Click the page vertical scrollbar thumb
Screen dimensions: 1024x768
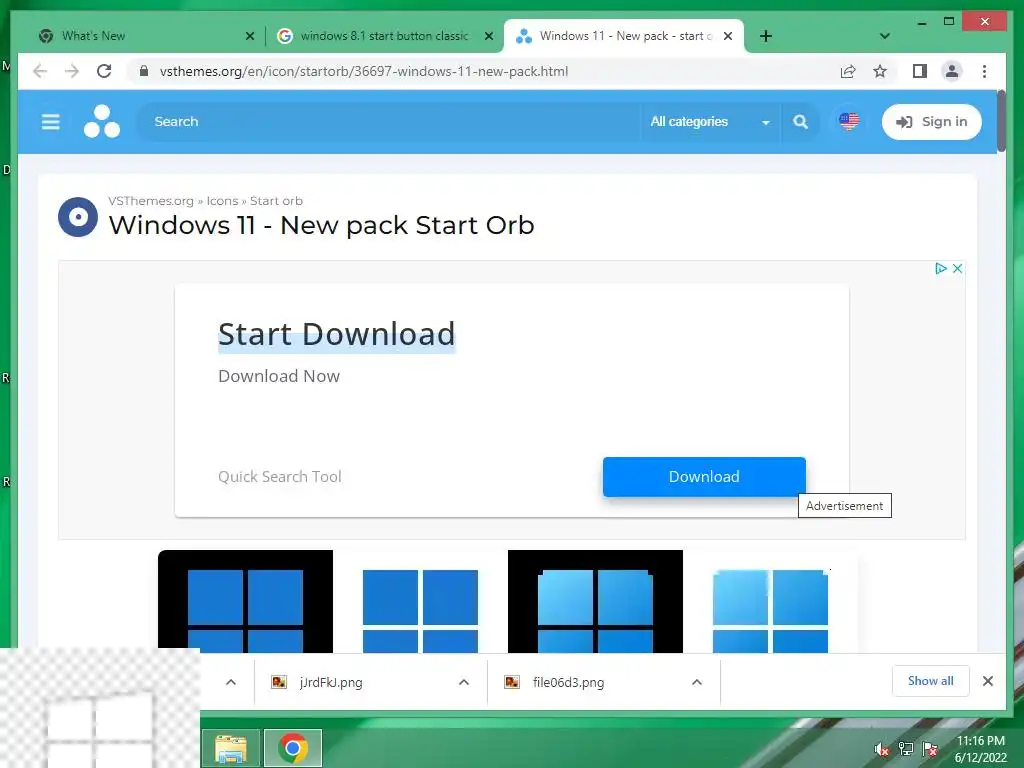click(x=1001, y=121)
